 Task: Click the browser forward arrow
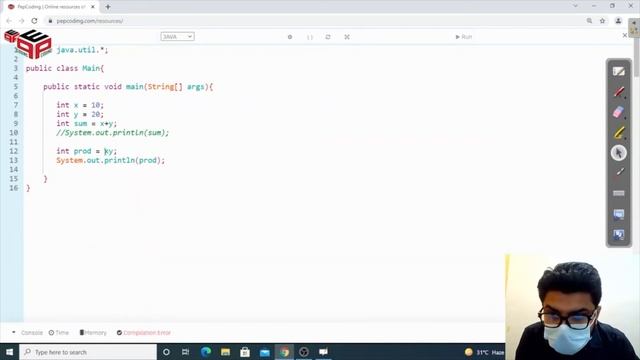click(x=22, y=21)
